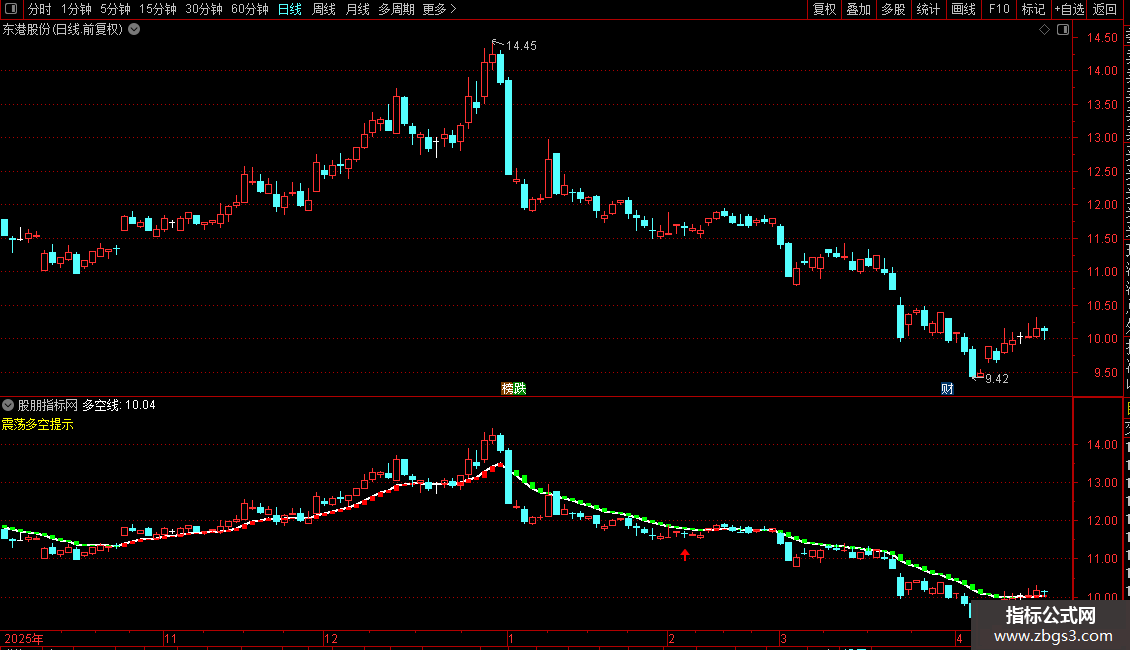Click month 12 on time axis
1130x650 pixels.
331,638
